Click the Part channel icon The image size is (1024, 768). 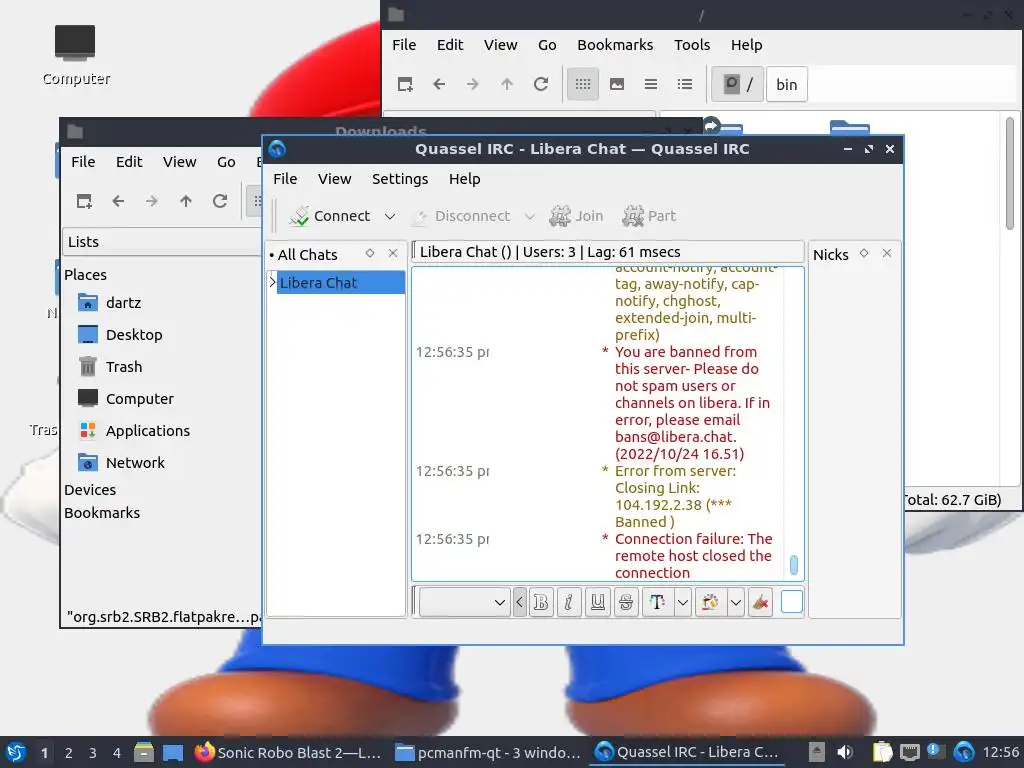coord(633,216)
